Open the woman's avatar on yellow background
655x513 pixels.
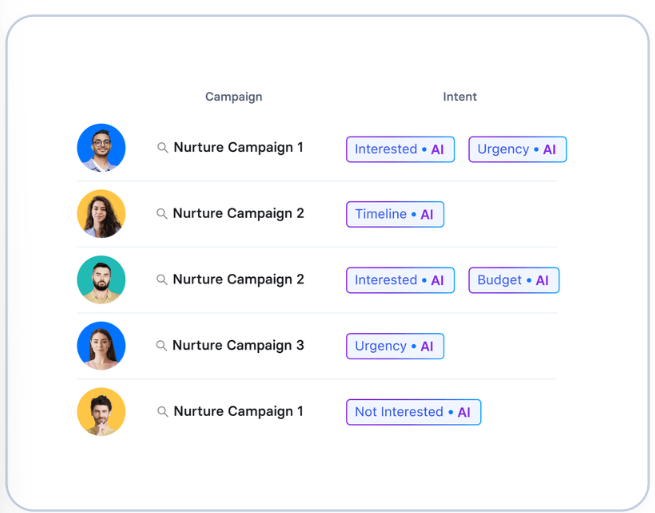pos(101,214)
